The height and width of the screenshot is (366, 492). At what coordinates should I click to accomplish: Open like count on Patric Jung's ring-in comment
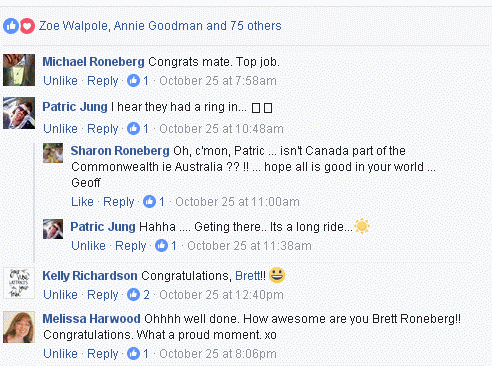[138, 129]
